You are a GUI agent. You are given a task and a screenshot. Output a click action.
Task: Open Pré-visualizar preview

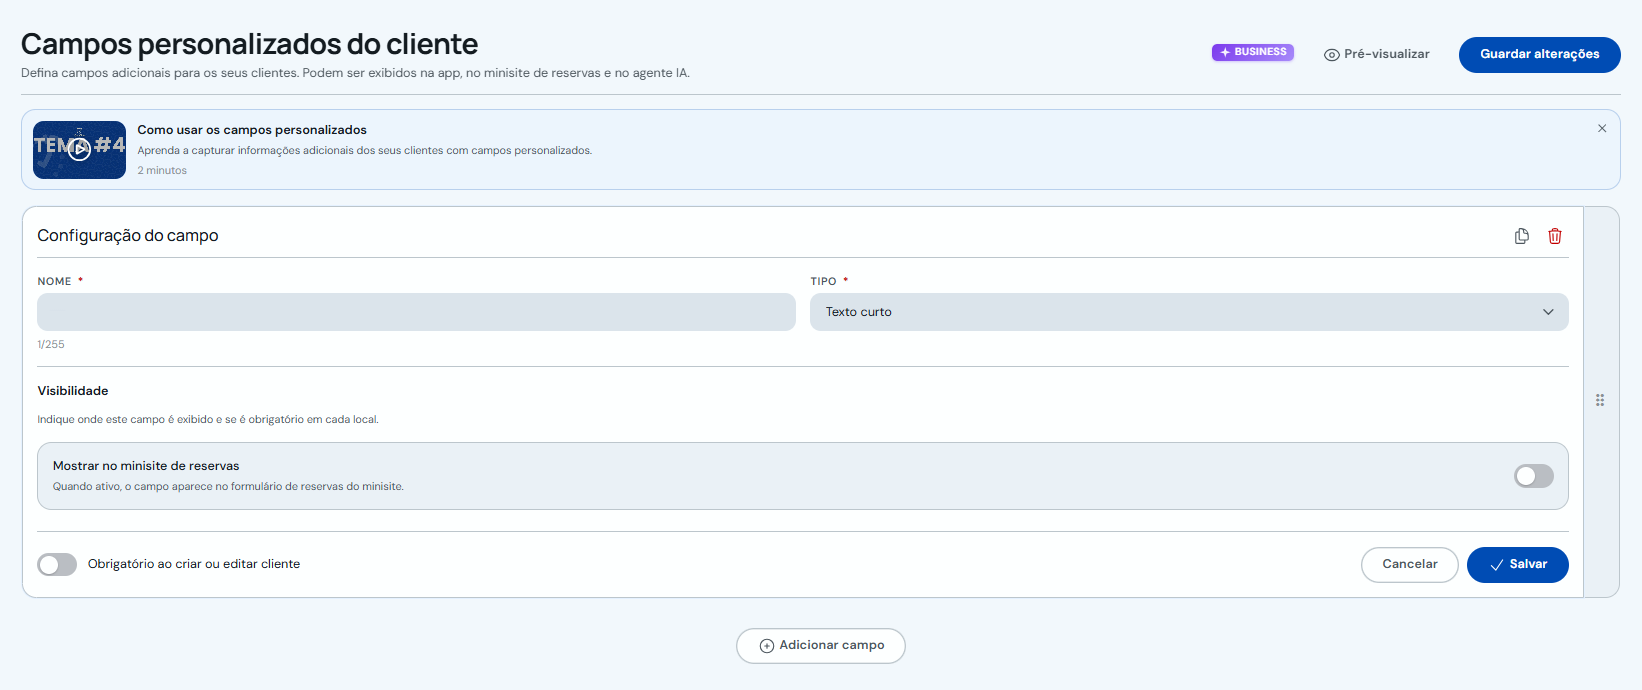click(1377, 54)
